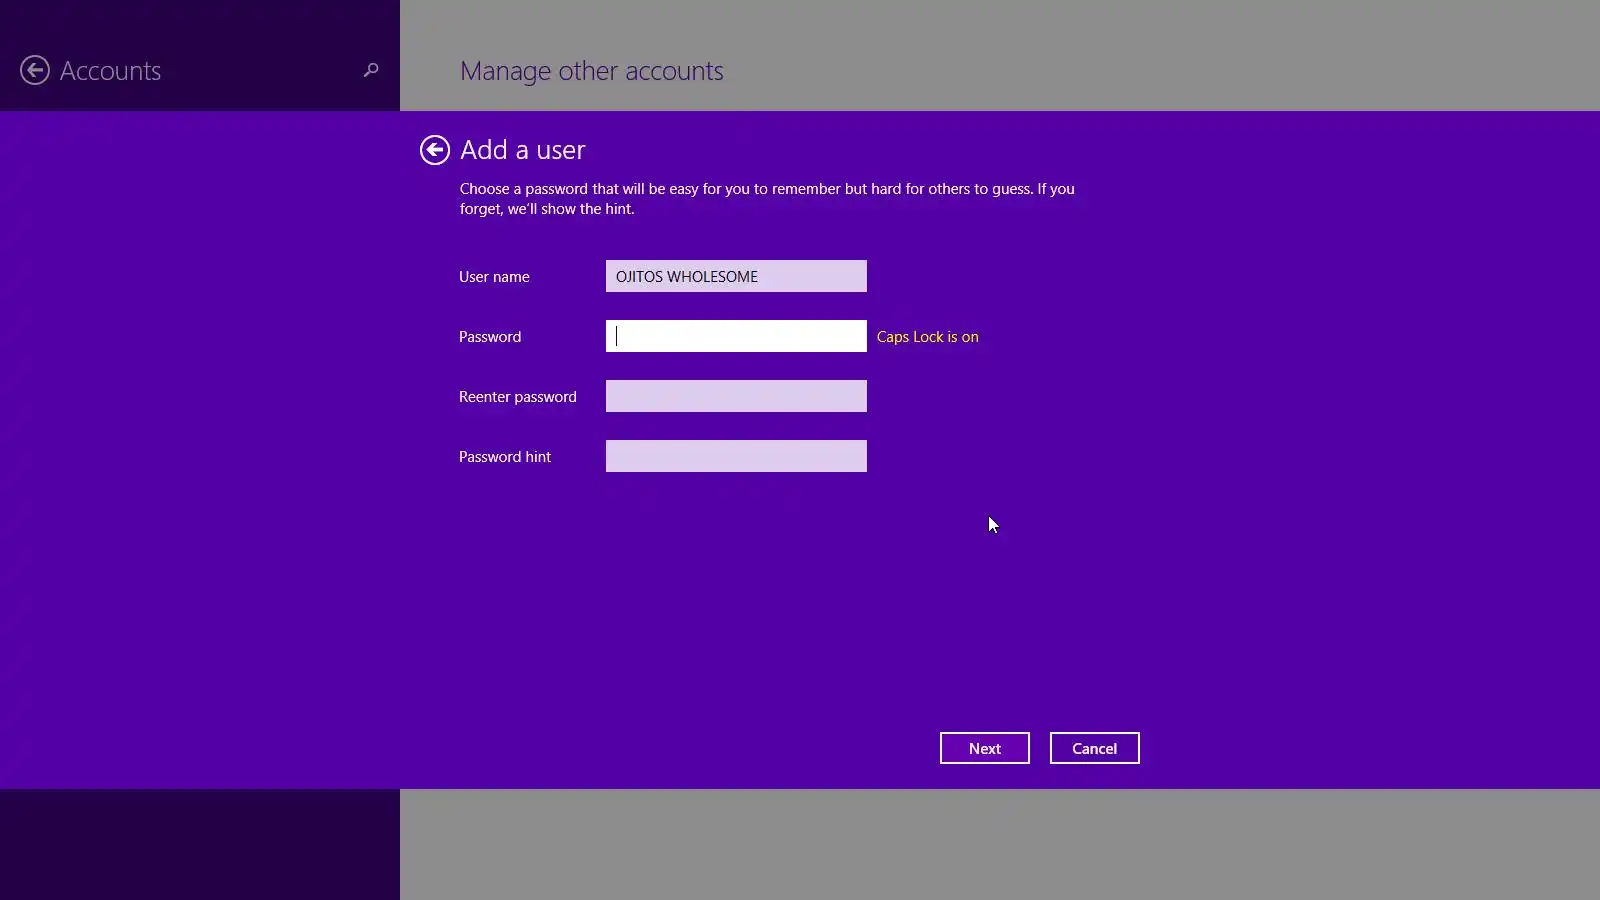
Task: Go back using the Add a user arrow
Action: pyautogui.click(x=435, y=150)
